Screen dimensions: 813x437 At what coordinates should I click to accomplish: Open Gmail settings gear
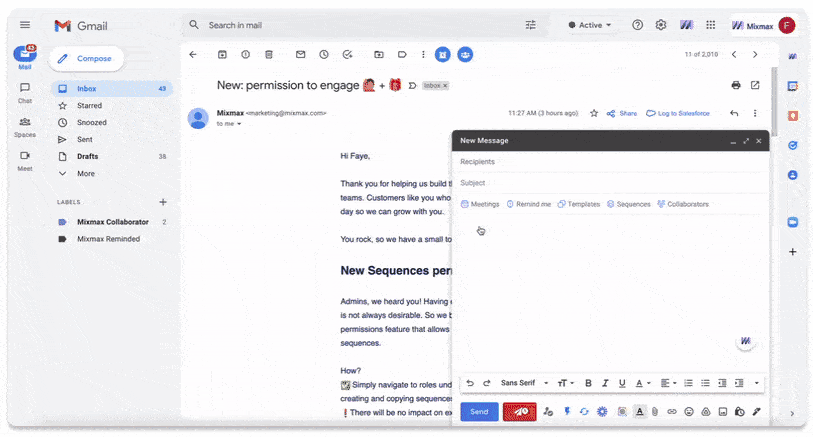tap(661, 25)
